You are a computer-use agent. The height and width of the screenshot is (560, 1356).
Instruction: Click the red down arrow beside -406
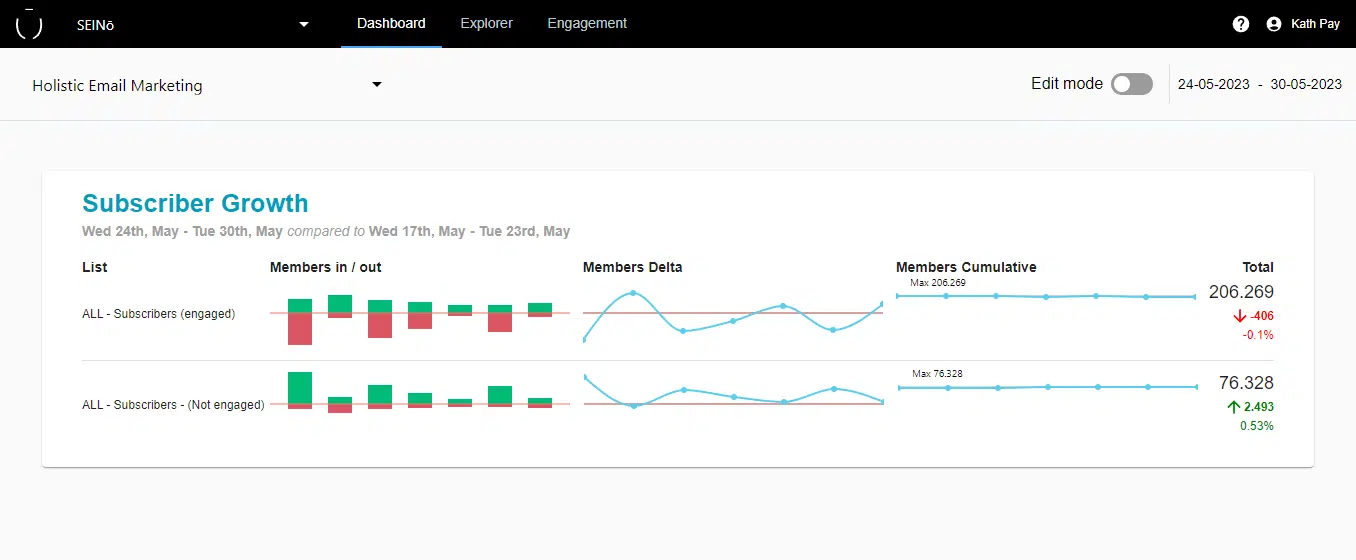1240,316
